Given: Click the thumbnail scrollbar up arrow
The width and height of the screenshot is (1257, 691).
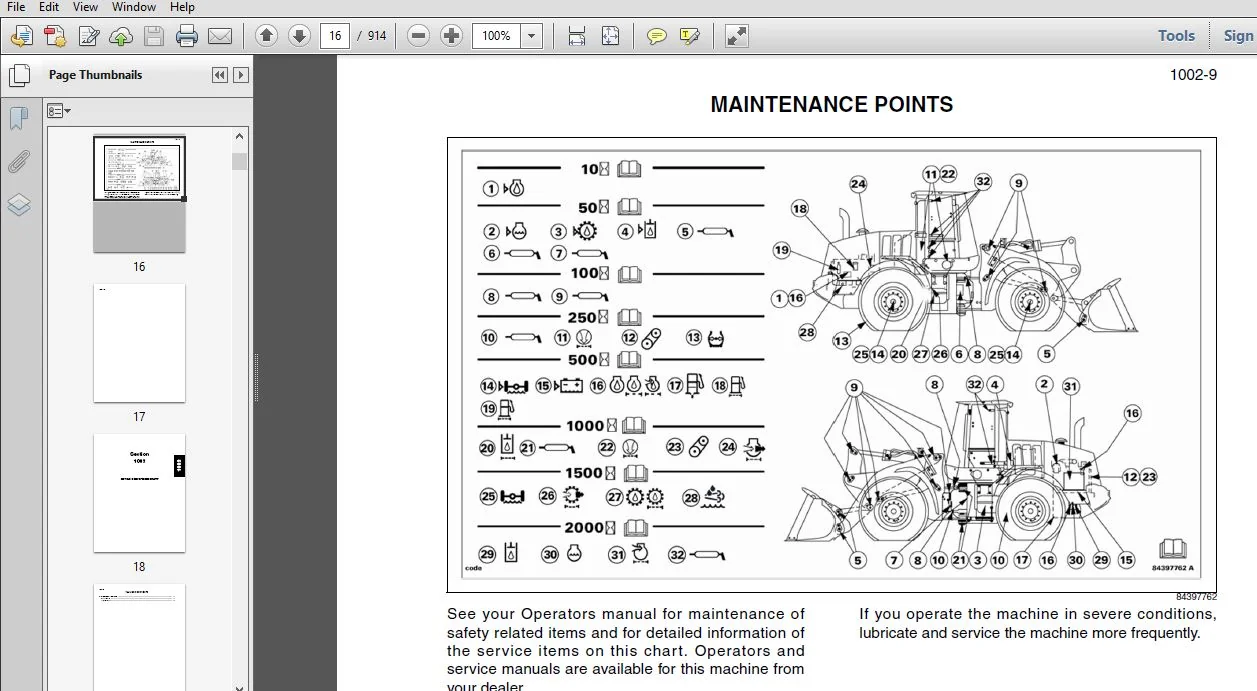Looking at the screenshot, I should 239,136.
